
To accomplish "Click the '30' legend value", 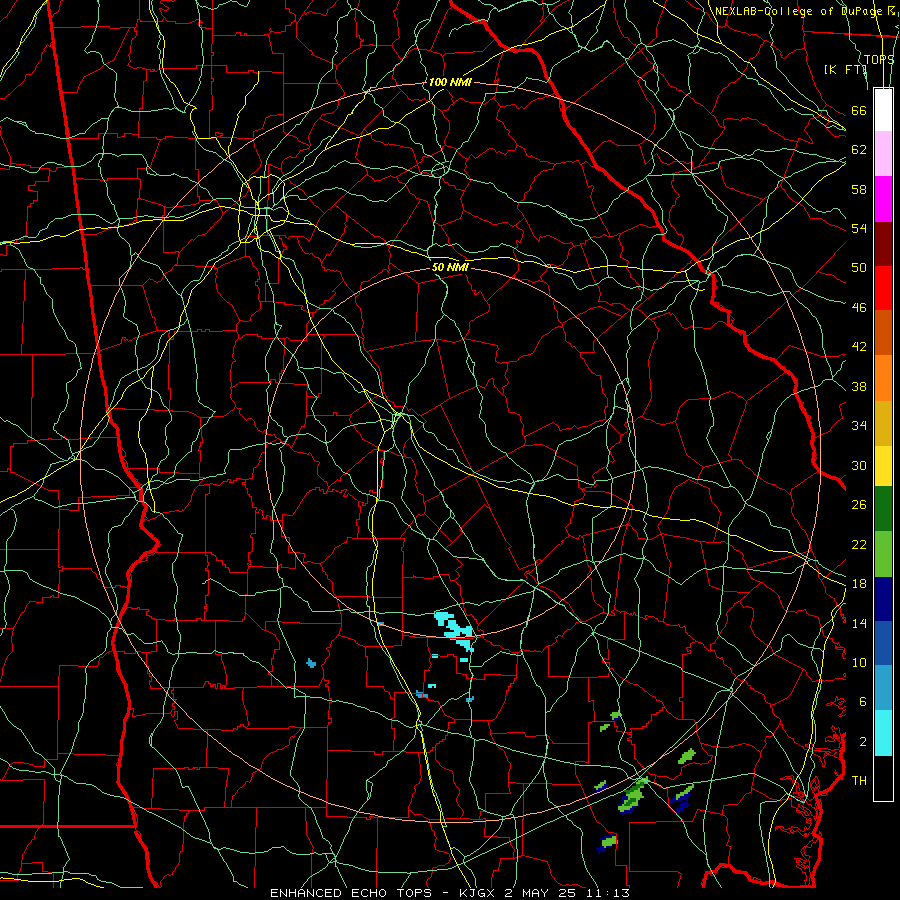I will (x=859, y=465).
